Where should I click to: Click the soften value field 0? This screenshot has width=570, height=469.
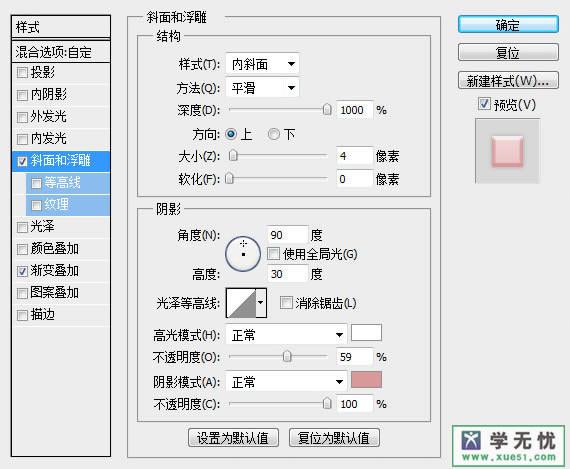pyautogui.click(x=355, y=179)
